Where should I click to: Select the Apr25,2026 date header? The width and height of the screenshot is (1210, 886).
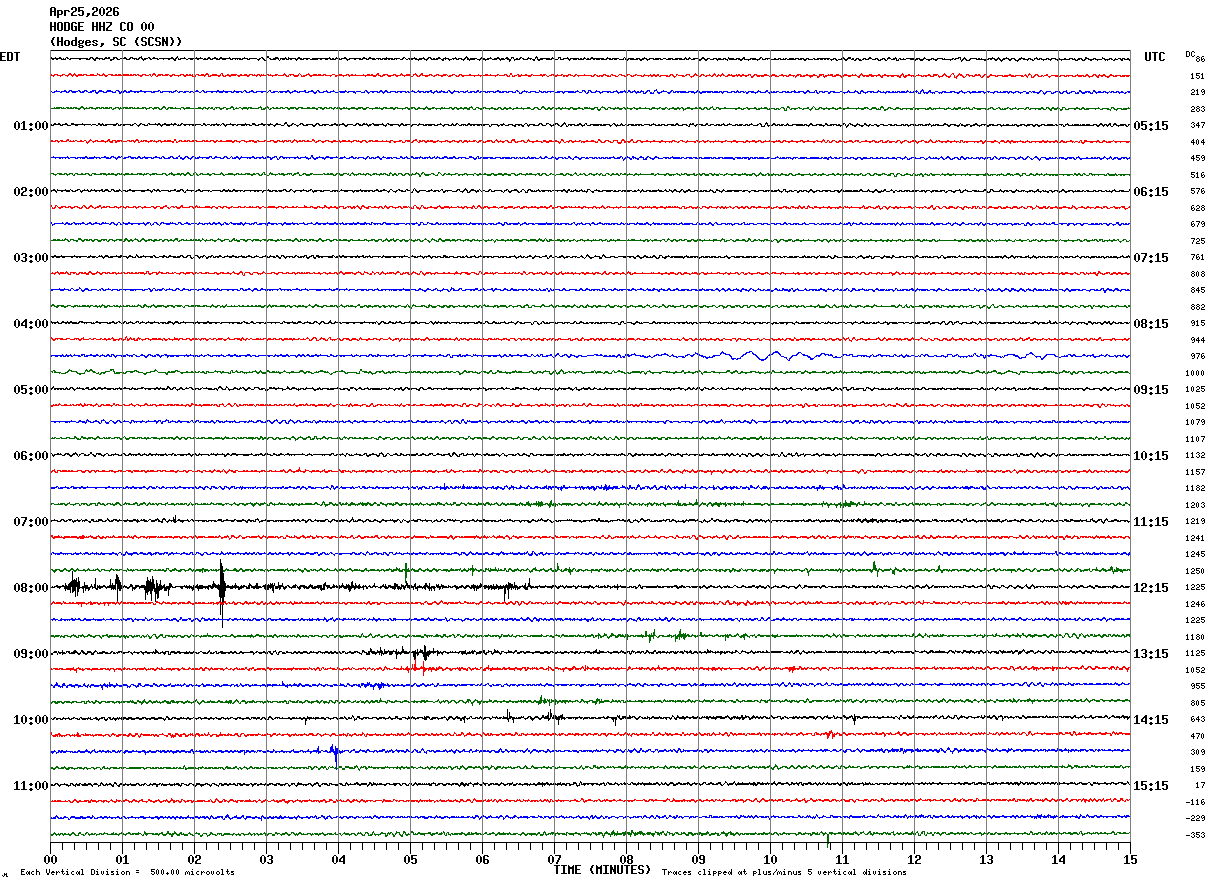pyautogui.click(x=84, y=12)
